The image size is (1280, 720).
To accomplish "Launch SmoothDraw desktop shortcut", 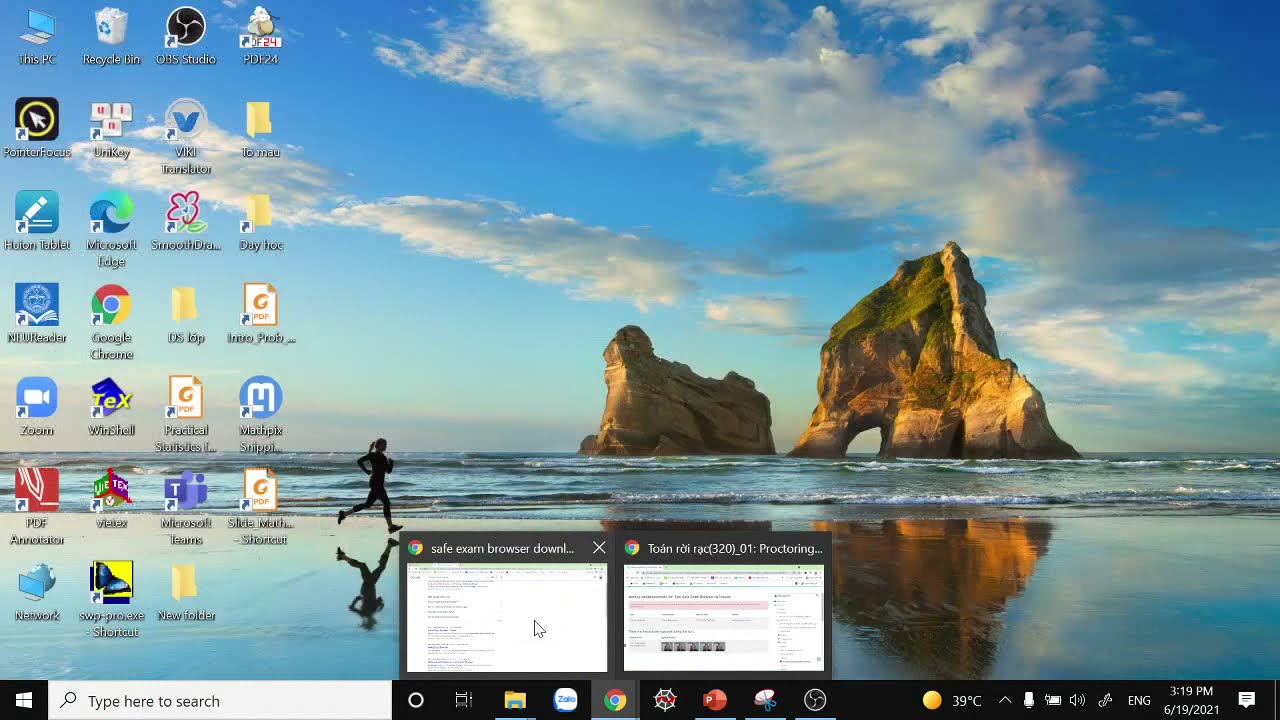I will (185, 222).
